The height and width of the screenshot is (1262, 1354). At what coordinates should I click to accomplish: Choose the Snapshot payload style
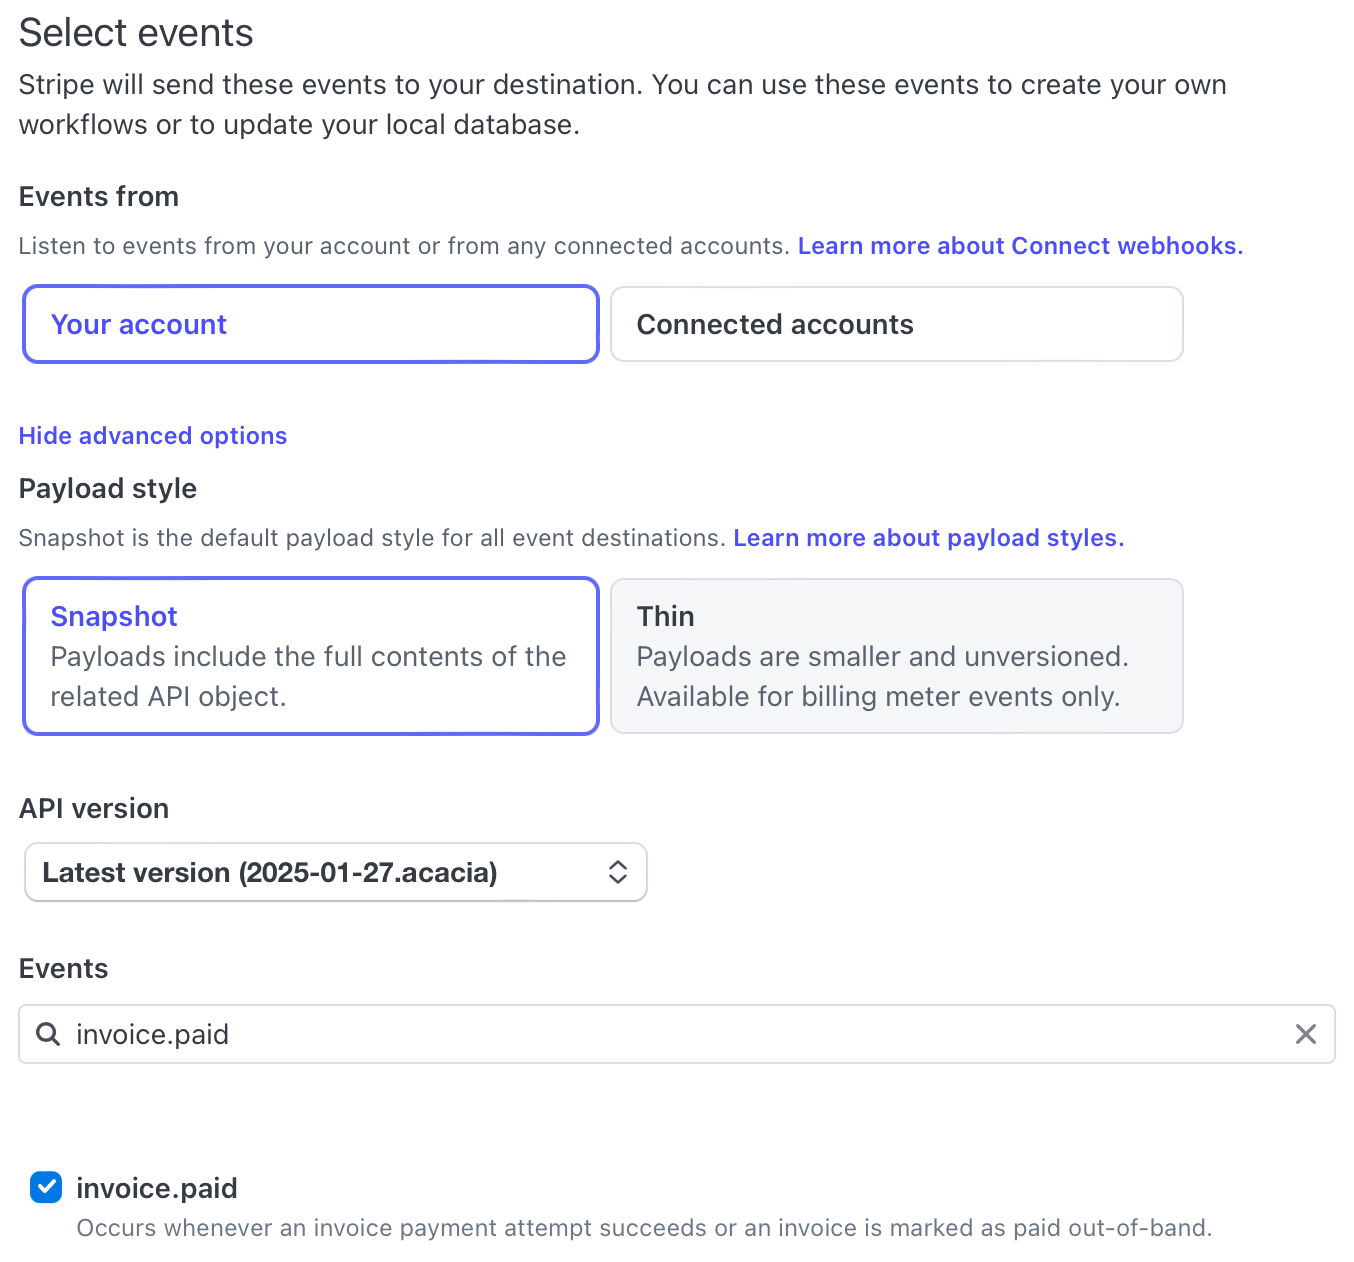pyautogui.click(x=311, y=656)
